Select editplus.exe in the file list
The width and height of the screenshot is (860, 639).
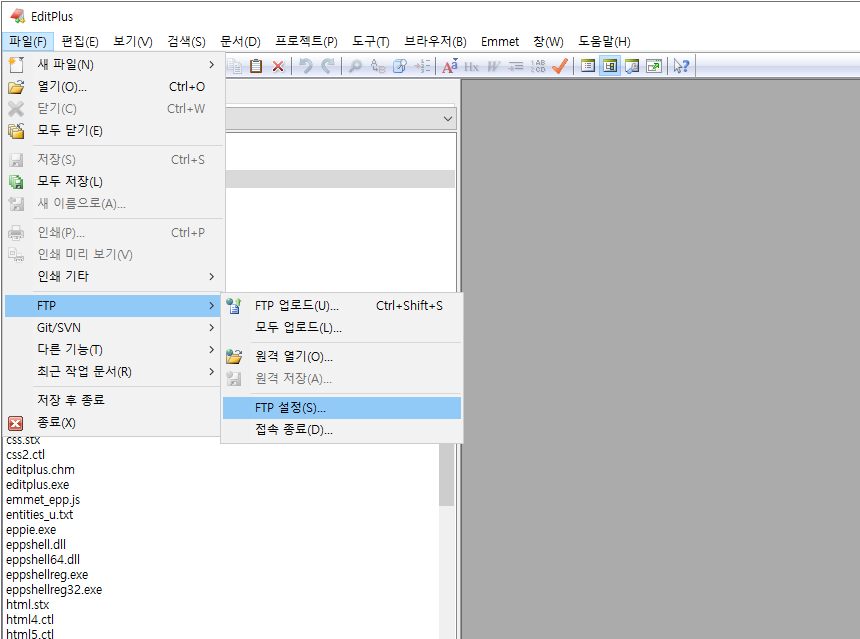coord(38,485)
